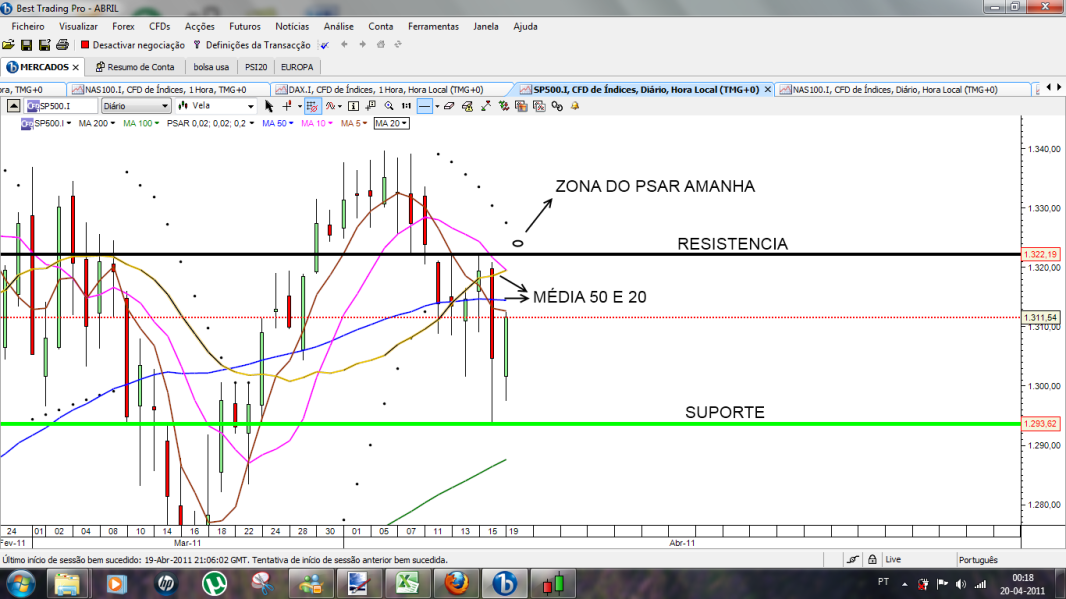Click the Firefox taskbar icon
This screenshot has height=599, width=1066.
click(x=456, y=583)
